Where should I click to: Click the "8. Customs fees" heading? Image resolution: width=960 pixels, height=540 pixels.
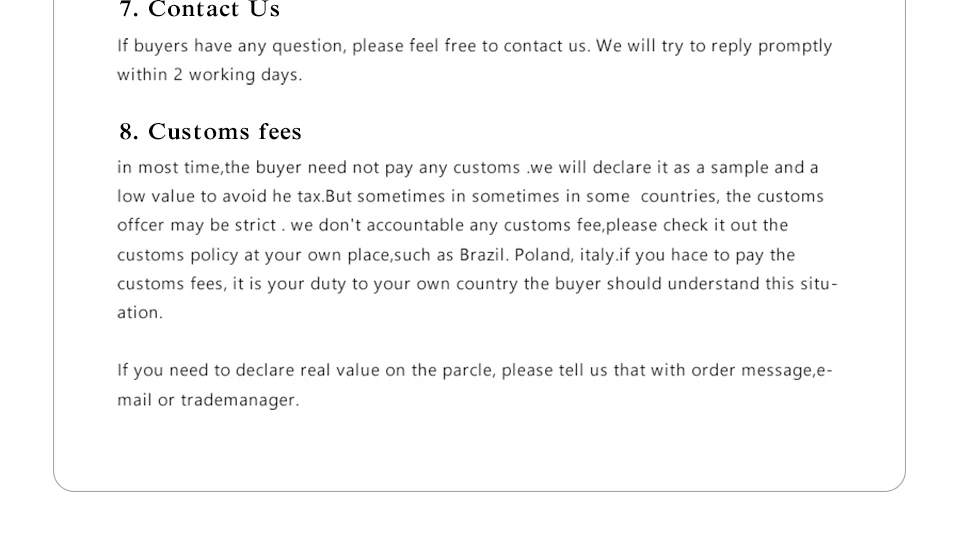pyautogui.click(x=210, y=132)
